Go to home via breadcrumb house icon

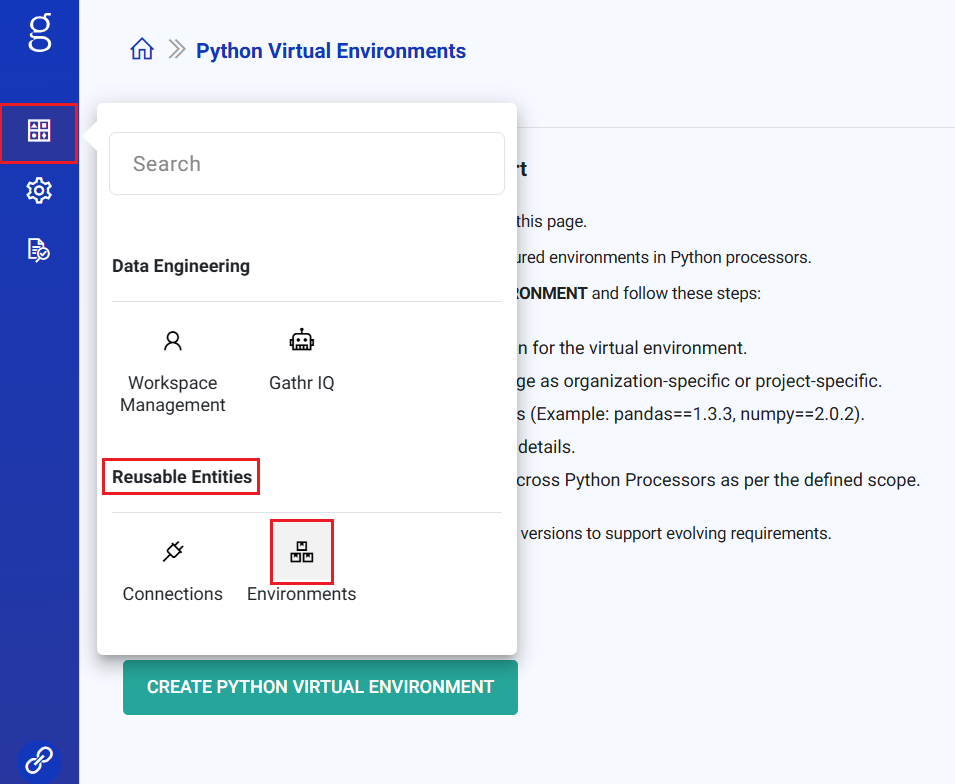(x=142, y=50)
